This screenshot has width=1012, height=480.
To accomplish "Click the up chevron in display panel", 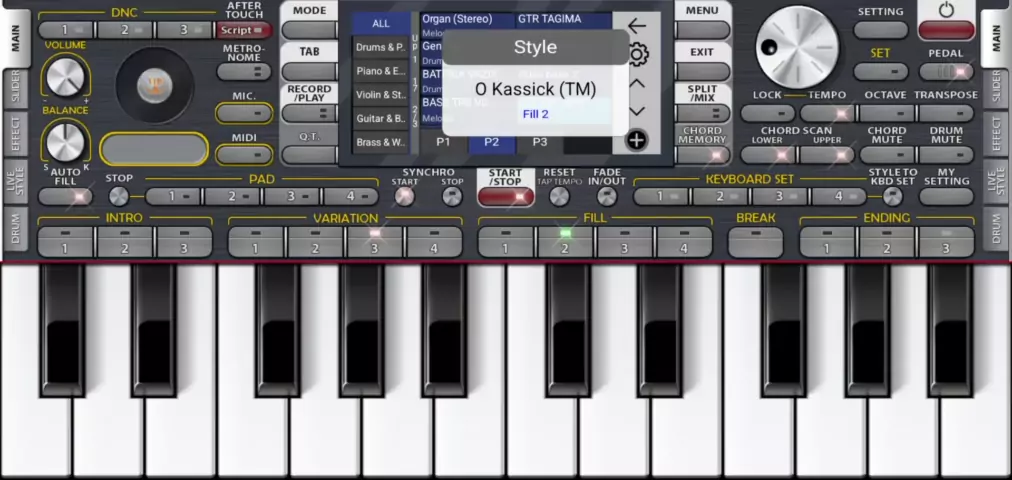I will (637, 83).
